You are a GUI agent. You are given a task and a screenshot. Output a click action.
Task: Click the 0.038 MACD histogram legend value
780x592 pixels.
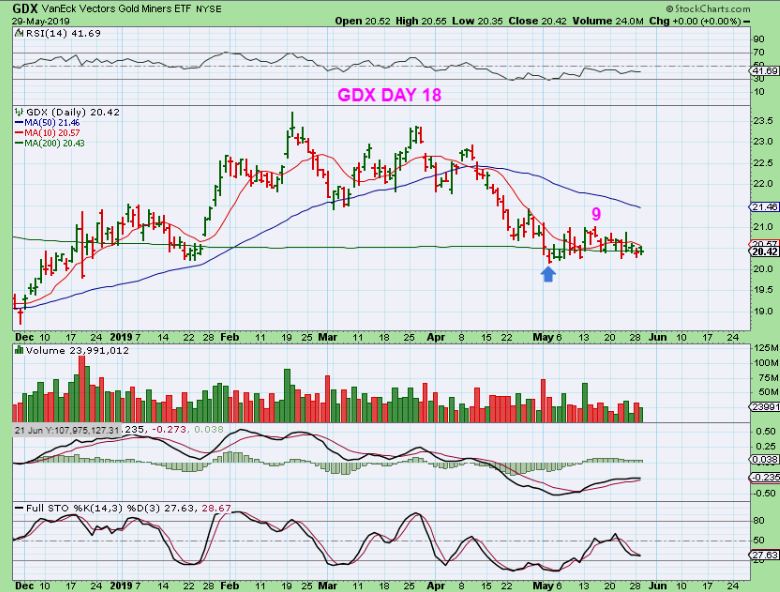click(x=208, y=429)
